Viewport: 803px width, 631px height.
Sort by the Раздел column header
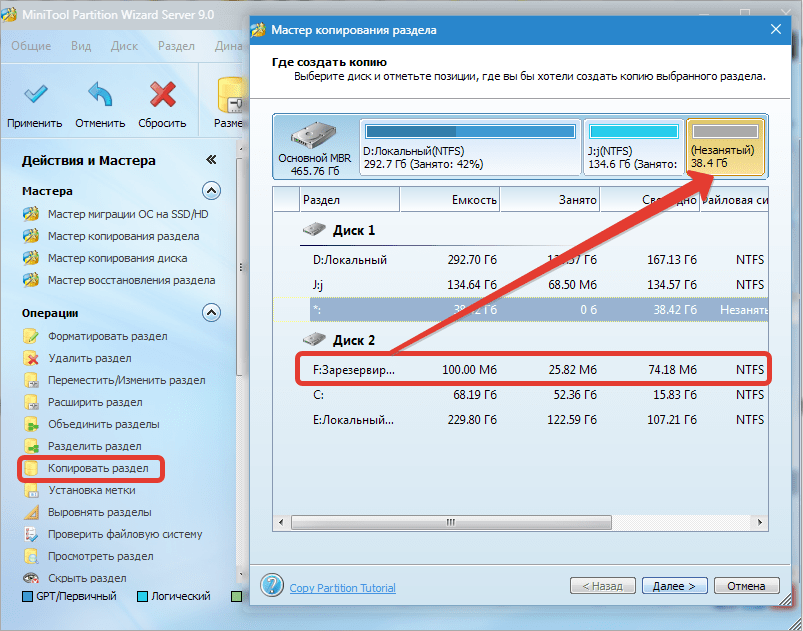(349, 200)
